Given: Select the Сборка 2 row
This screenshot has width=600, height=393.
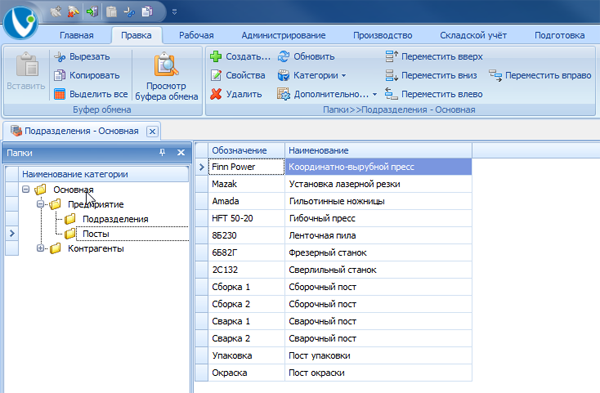Looking at the screenshot, I should [x=334, y=304].
